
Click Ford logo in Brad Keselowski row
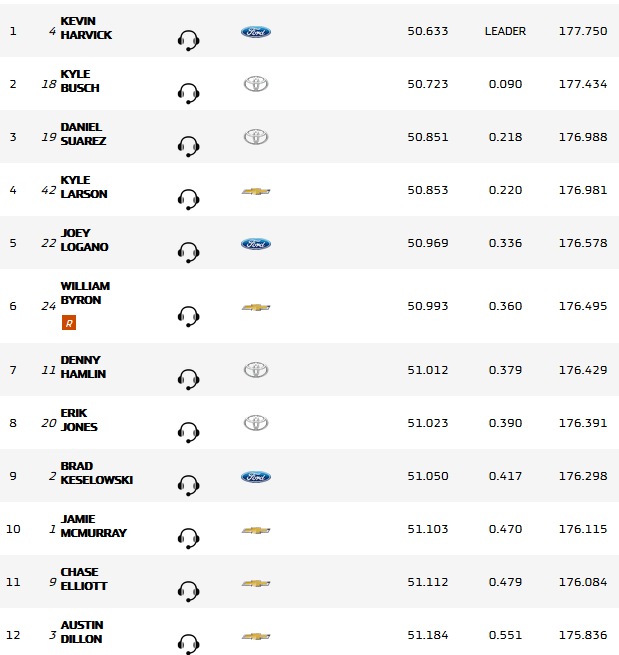click(x=256, y=477)
